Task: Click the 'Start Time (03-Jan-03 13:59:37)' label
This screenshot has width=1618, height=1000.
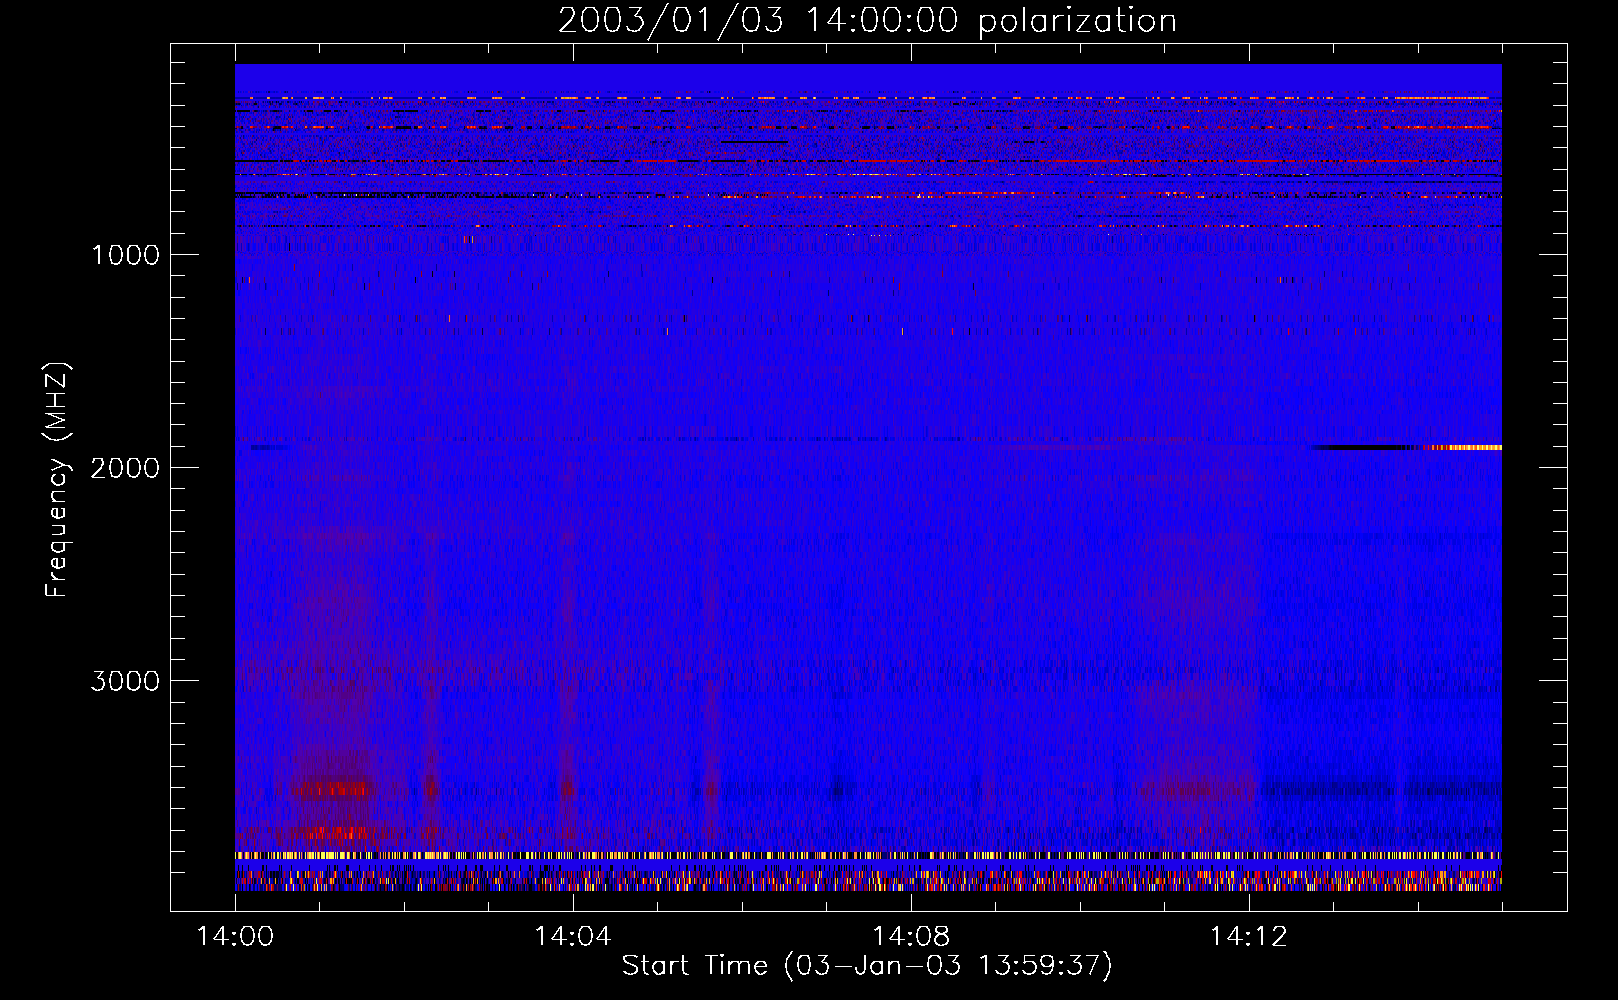Action: [867, 966]
